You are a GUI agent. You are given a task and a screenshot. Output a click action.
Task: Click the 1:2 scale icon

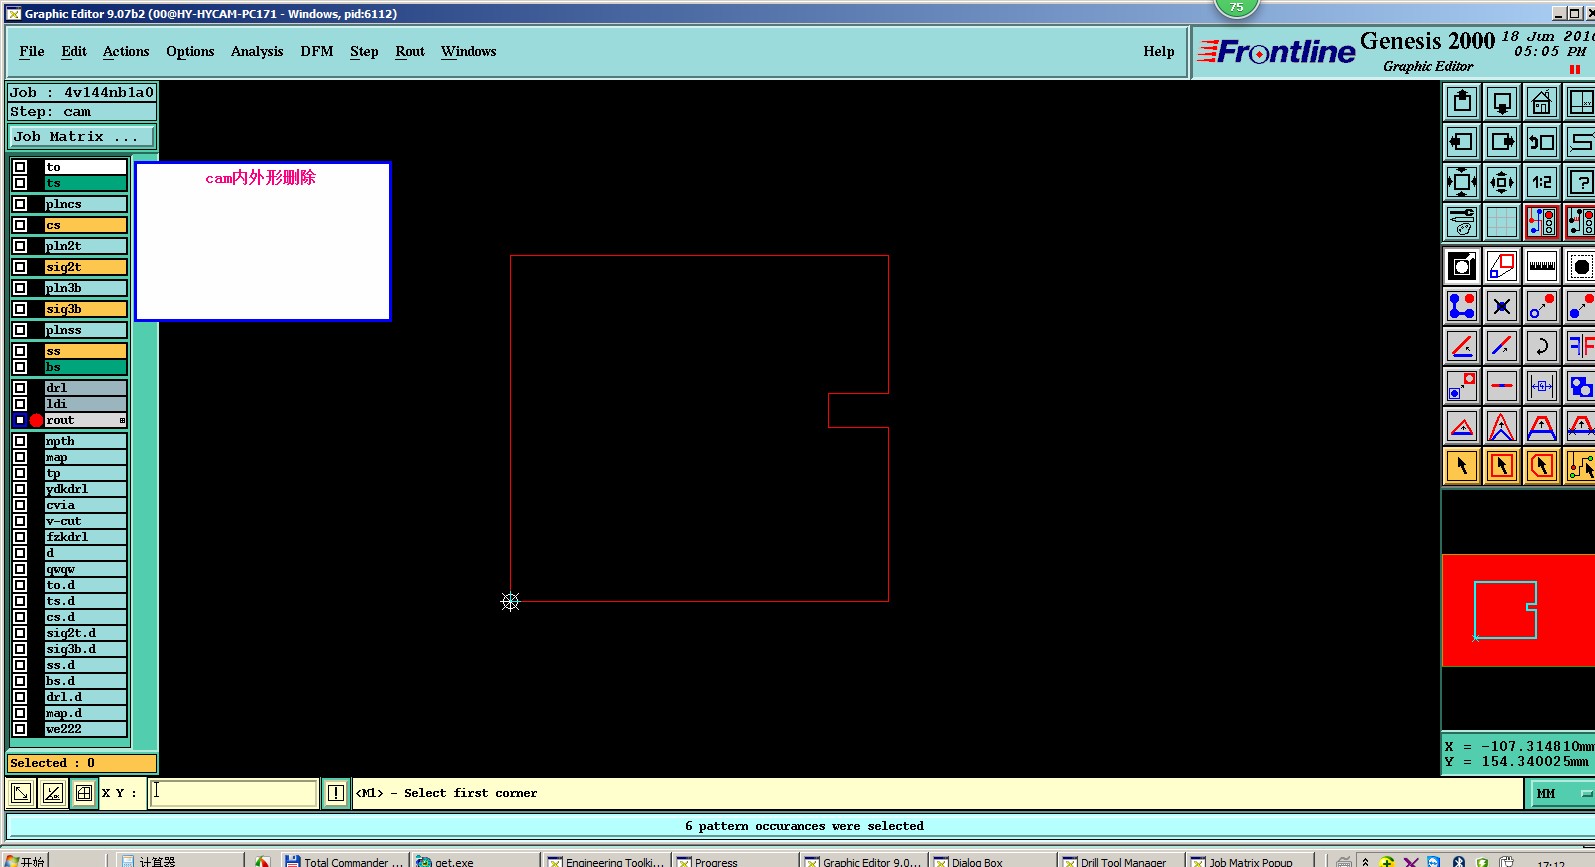[1542, 182]
